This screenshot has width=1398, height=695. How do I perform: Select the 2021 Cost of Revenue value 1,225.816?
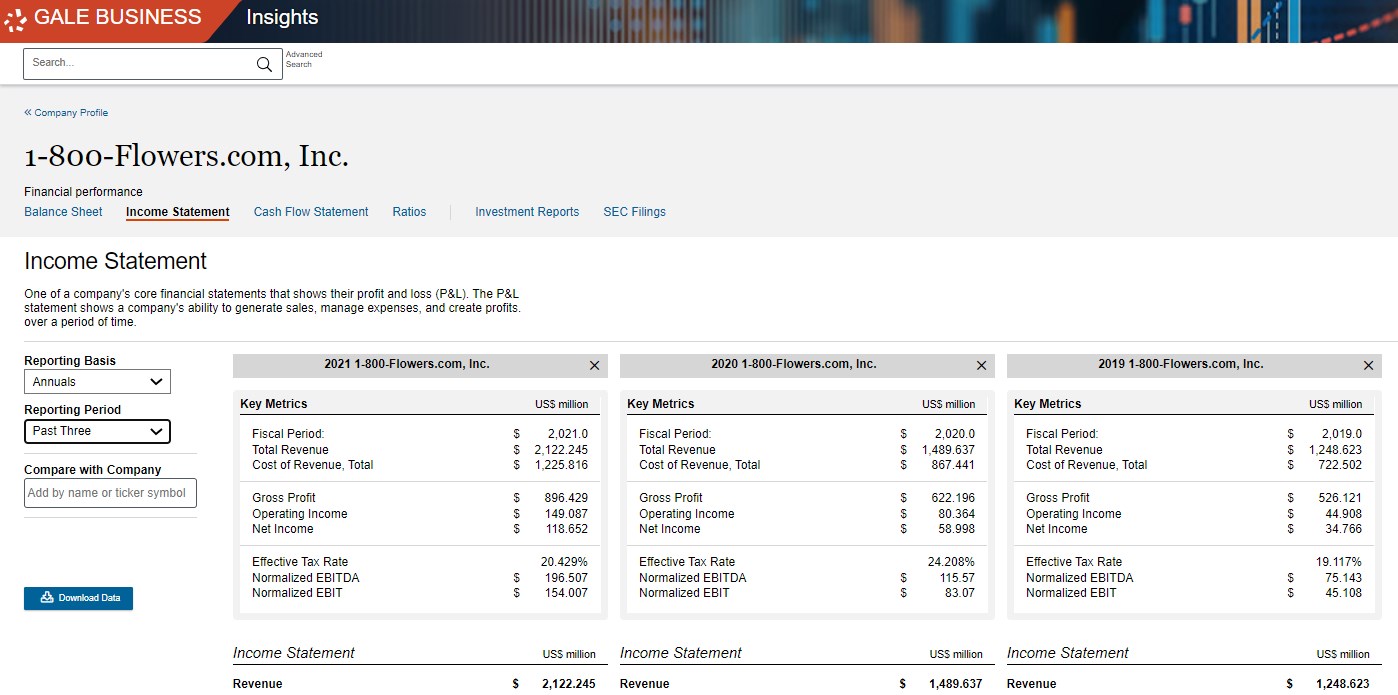pyautogui.click(x=561, y=465)
